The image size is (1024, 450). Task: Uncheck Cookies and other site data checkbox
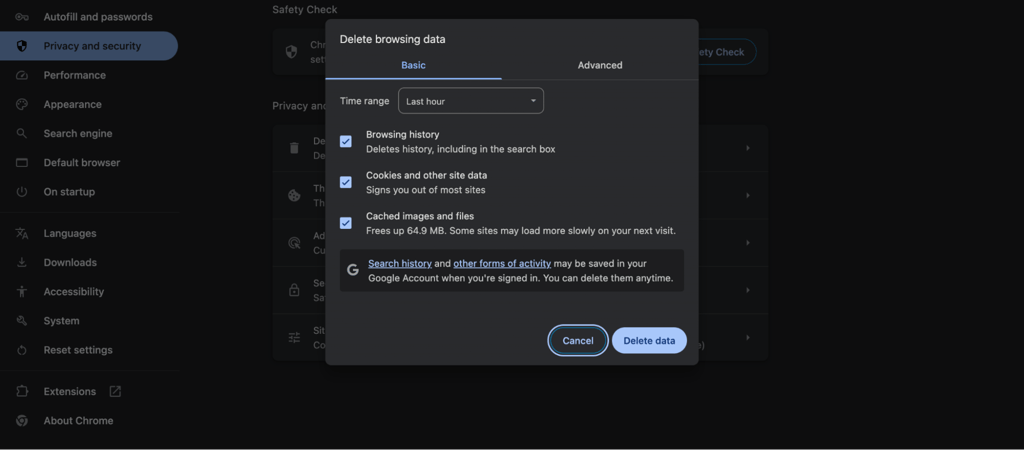346,182
